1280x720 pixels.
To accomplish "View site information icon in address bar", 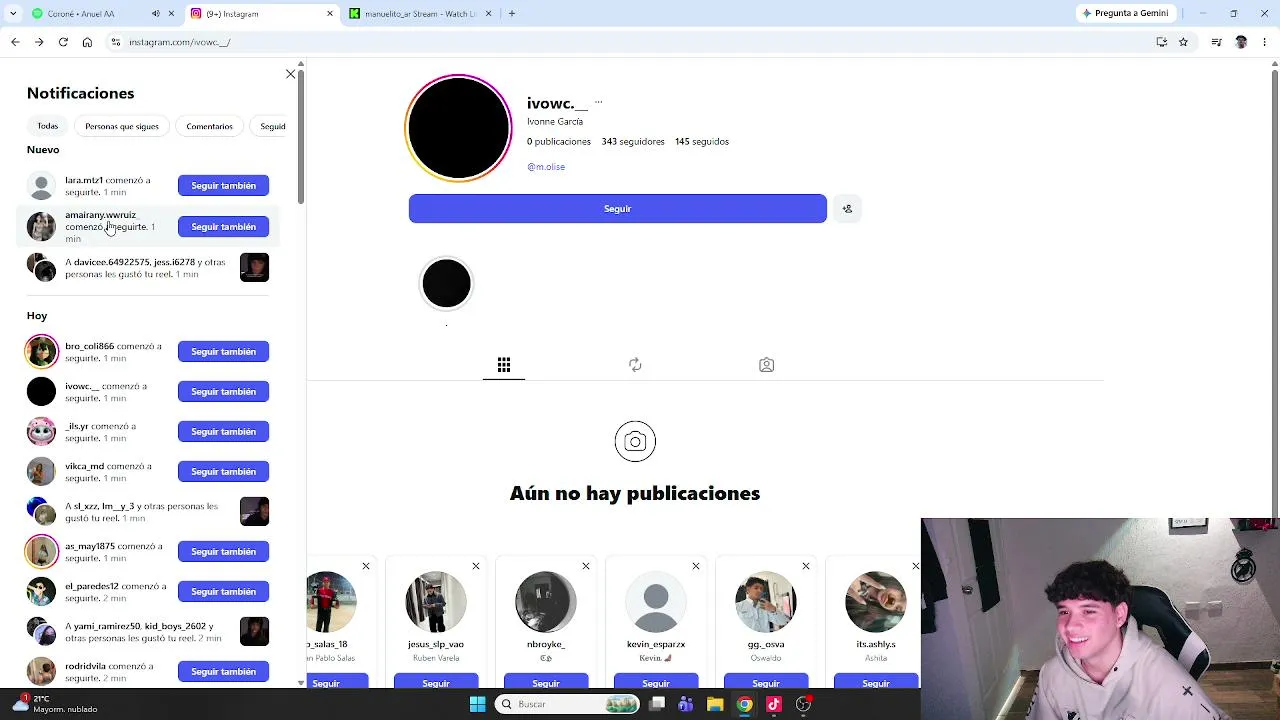I will click(x=116, y=42).
